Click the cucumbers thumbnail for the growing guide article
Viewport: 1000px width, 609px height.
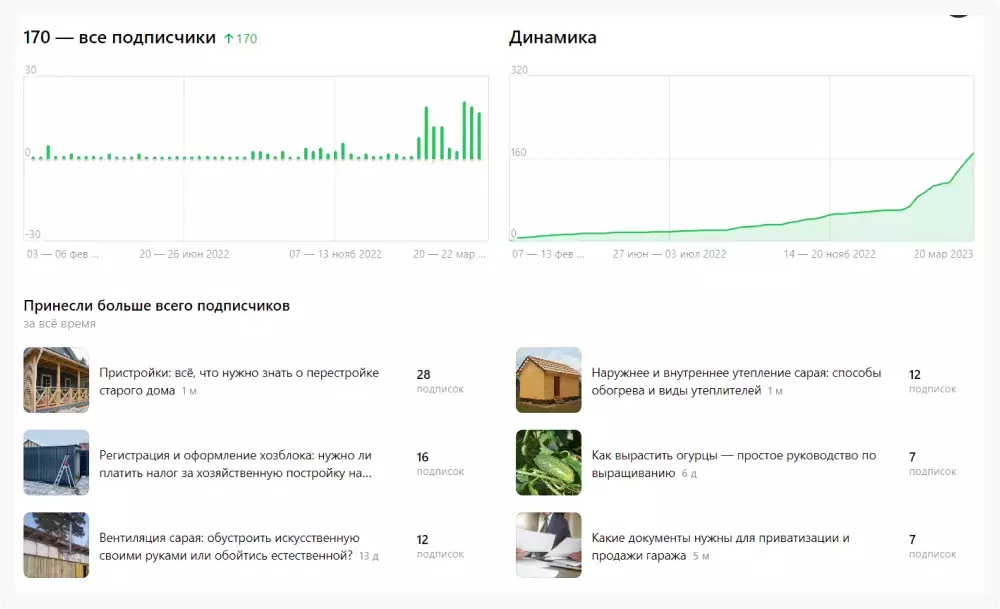[548, 462]
